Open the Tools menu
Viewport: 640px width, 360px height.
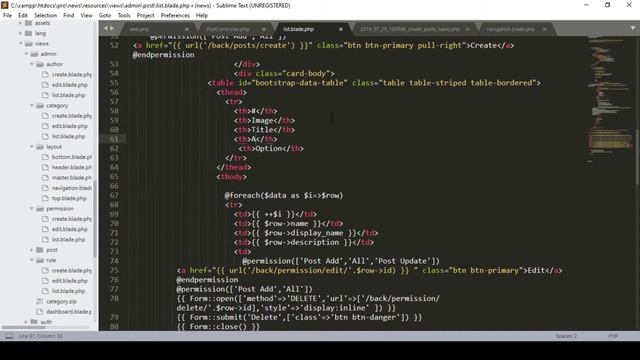coord(124,16)
